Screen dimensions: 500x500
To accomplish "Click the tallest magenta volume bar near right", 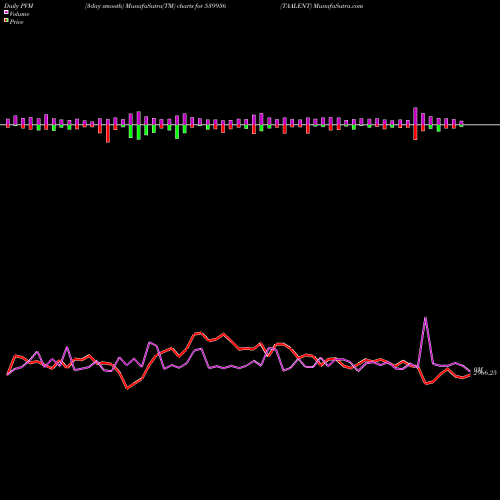I will (415, 116).
